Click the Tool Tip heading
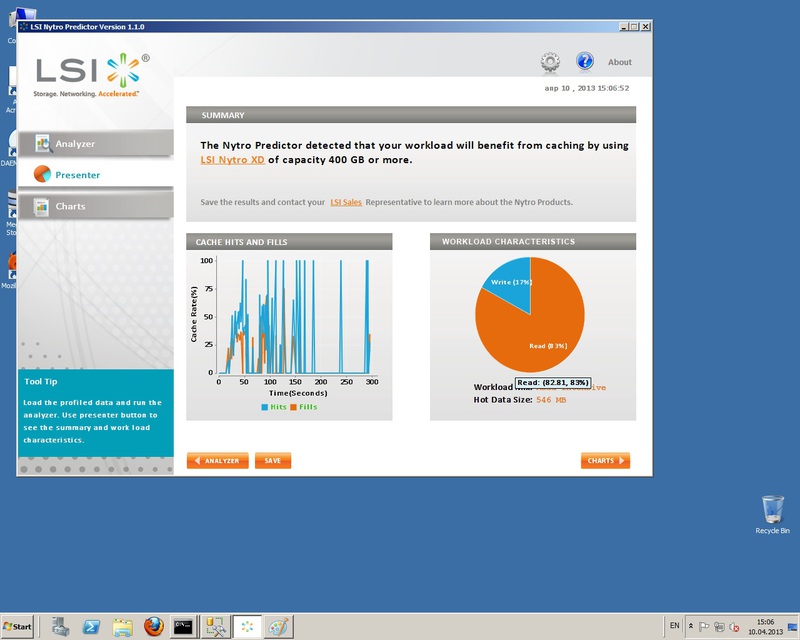Image resolution: width=800 pixels, height=640 pixels. [41, 381]
